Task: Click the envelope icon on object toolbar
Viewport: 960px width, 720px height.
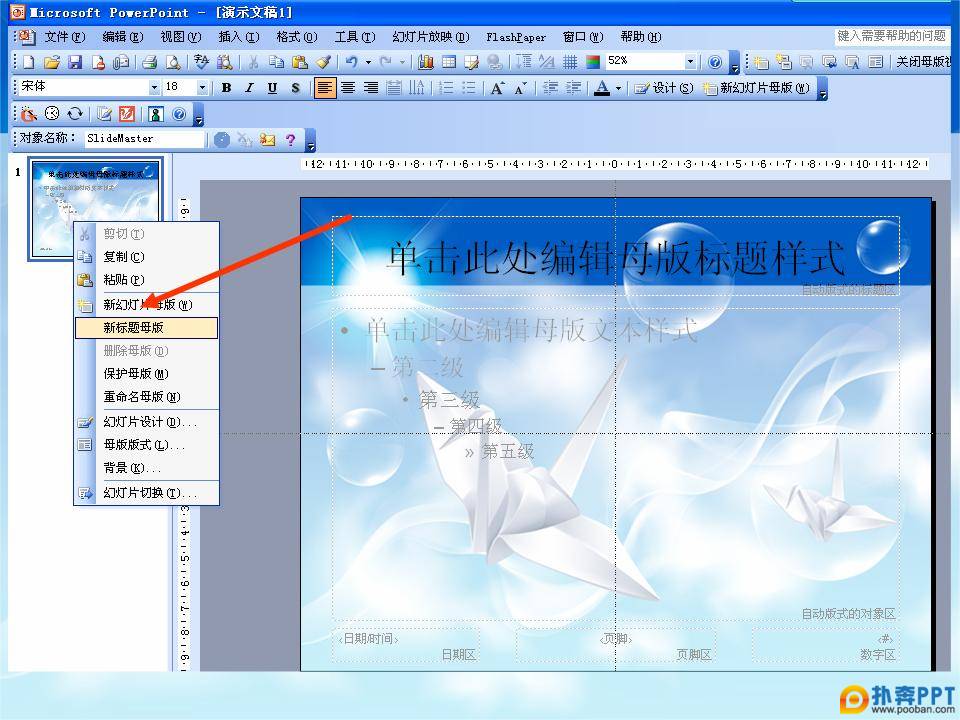Action: 268,140
